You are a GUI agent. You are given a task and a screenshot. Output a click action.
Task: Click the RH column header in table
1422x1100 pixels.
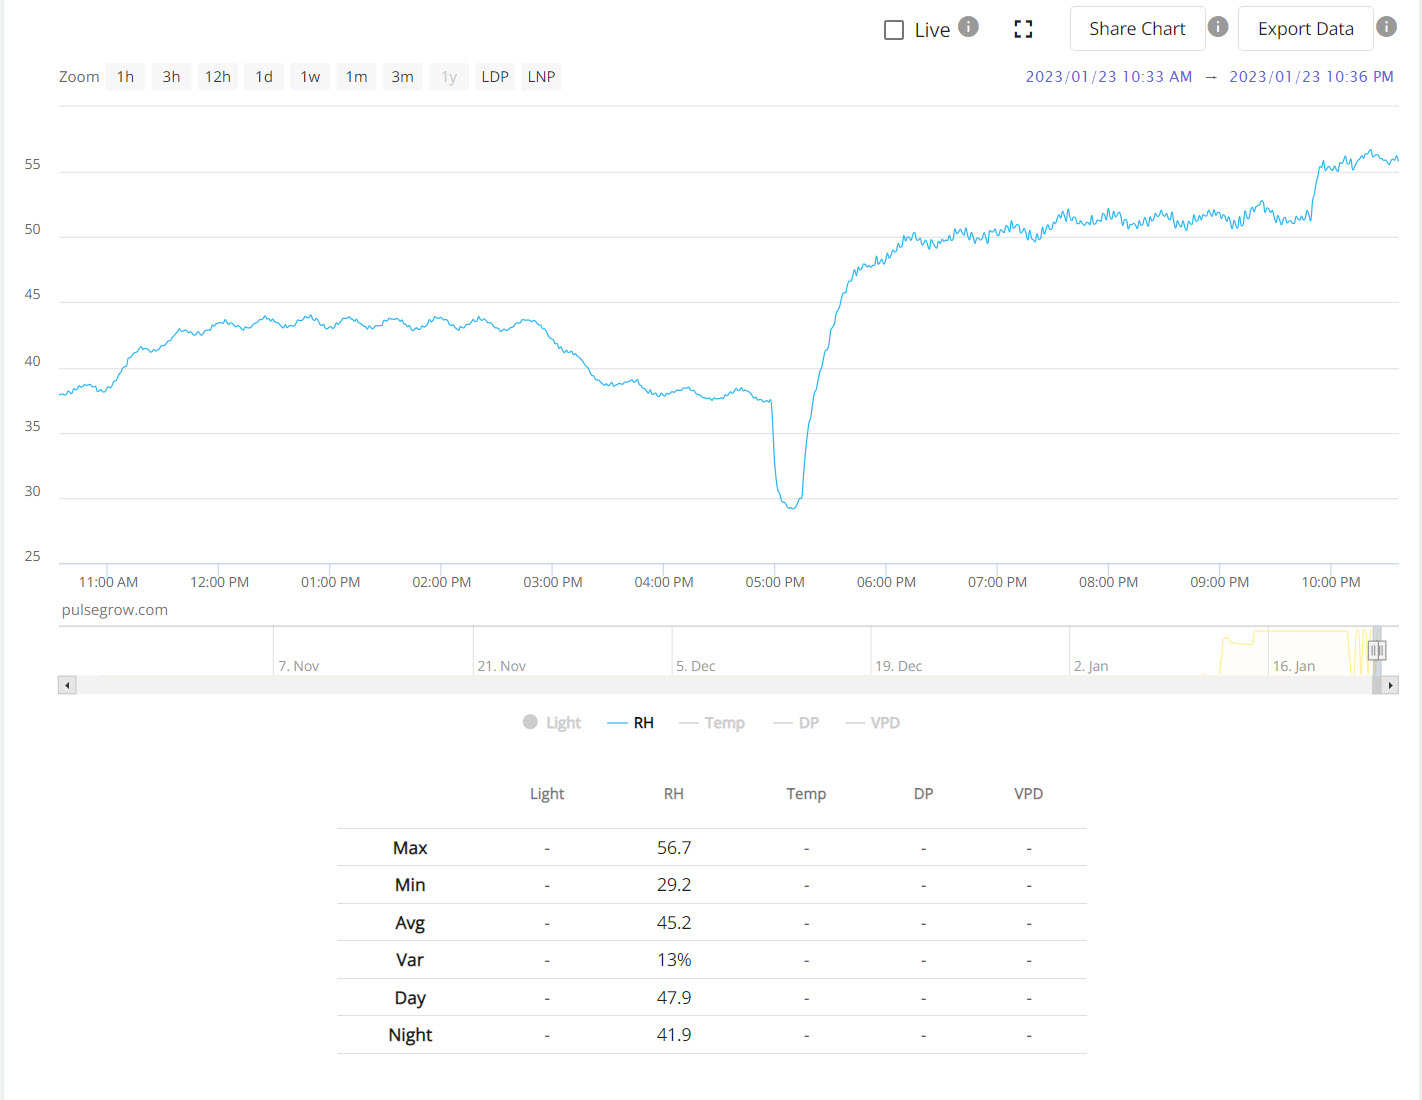[674, 794]
